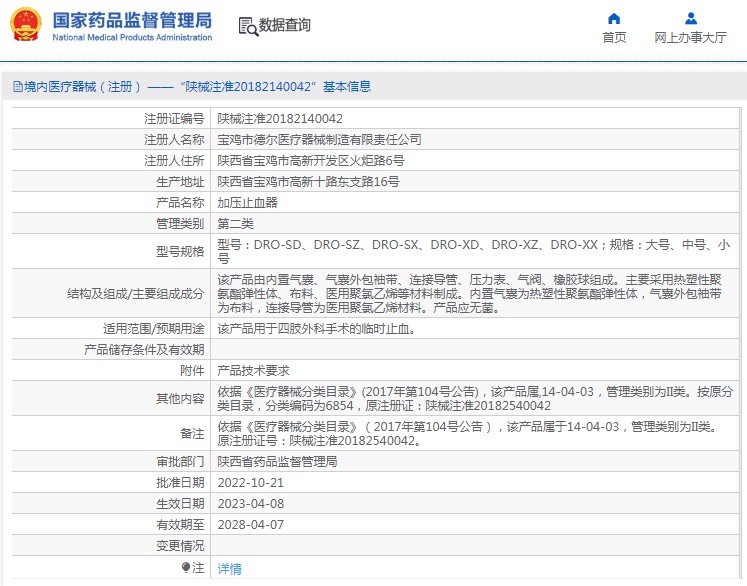Select approving department 陕西省药品监督管理局

277,462
